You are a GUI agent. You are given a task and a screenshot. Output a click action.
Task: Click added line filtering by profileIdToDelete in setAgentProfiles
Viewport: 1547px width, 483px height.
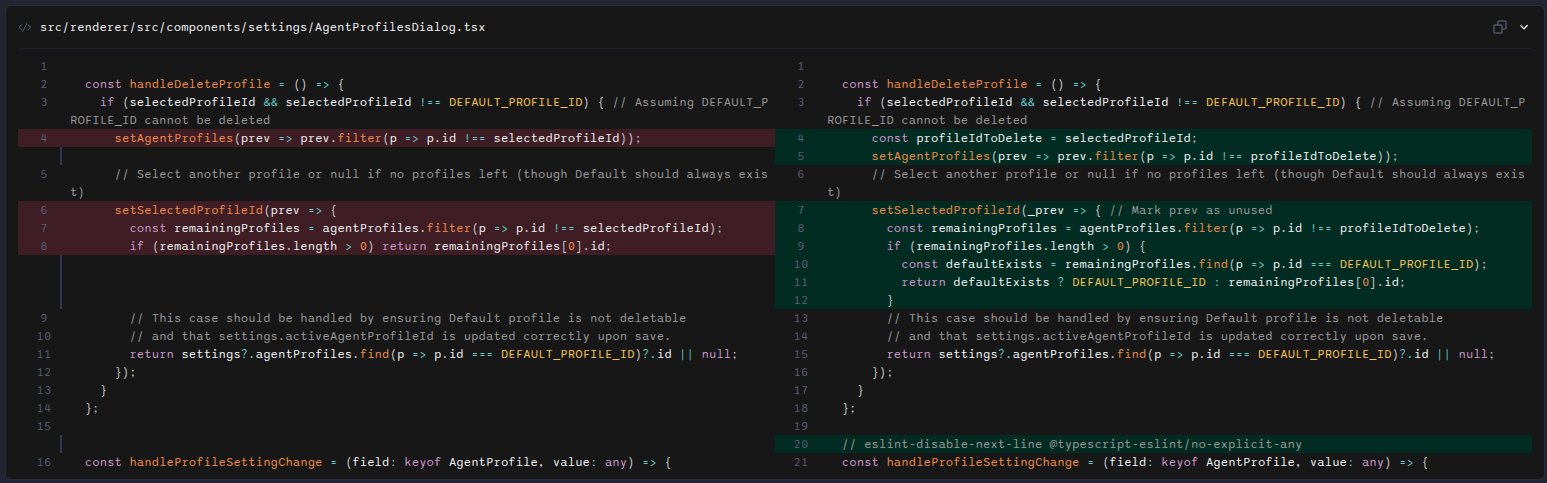(x=1153, y=156)
